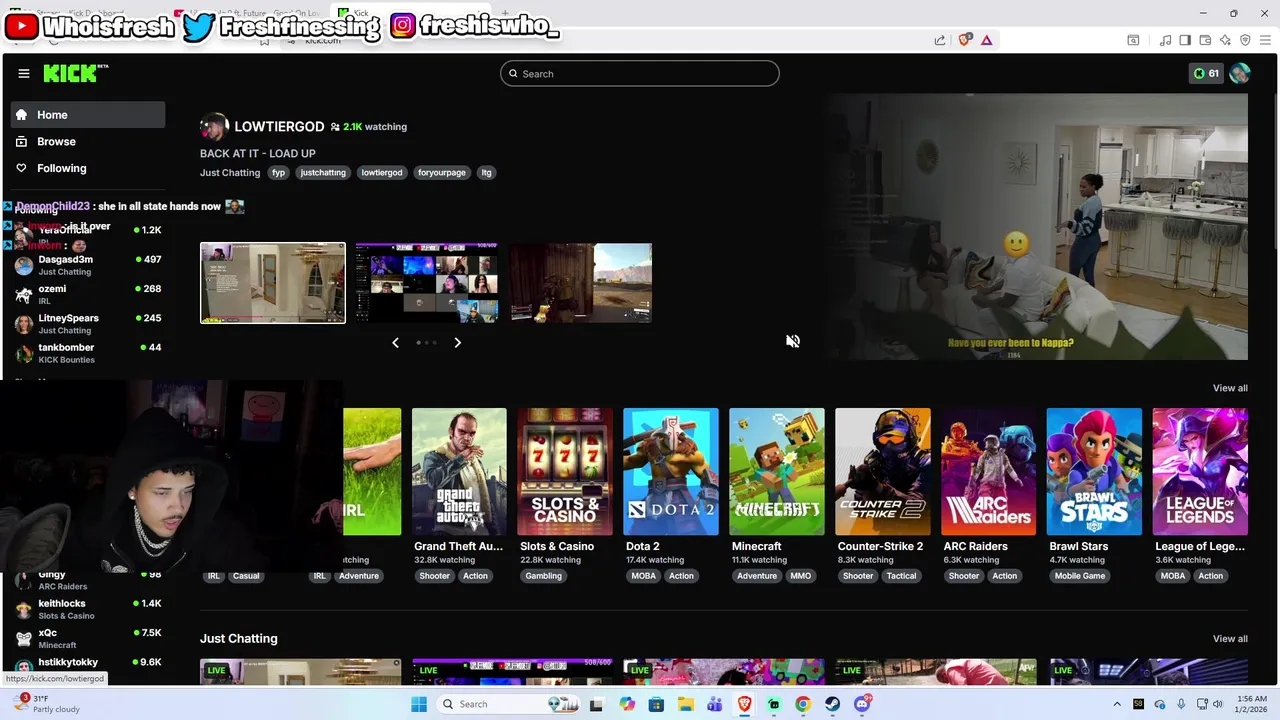Open Dasgasd3m channel in sidebar
Screen dimensions: 1280x720
click(x=88, y=265)
